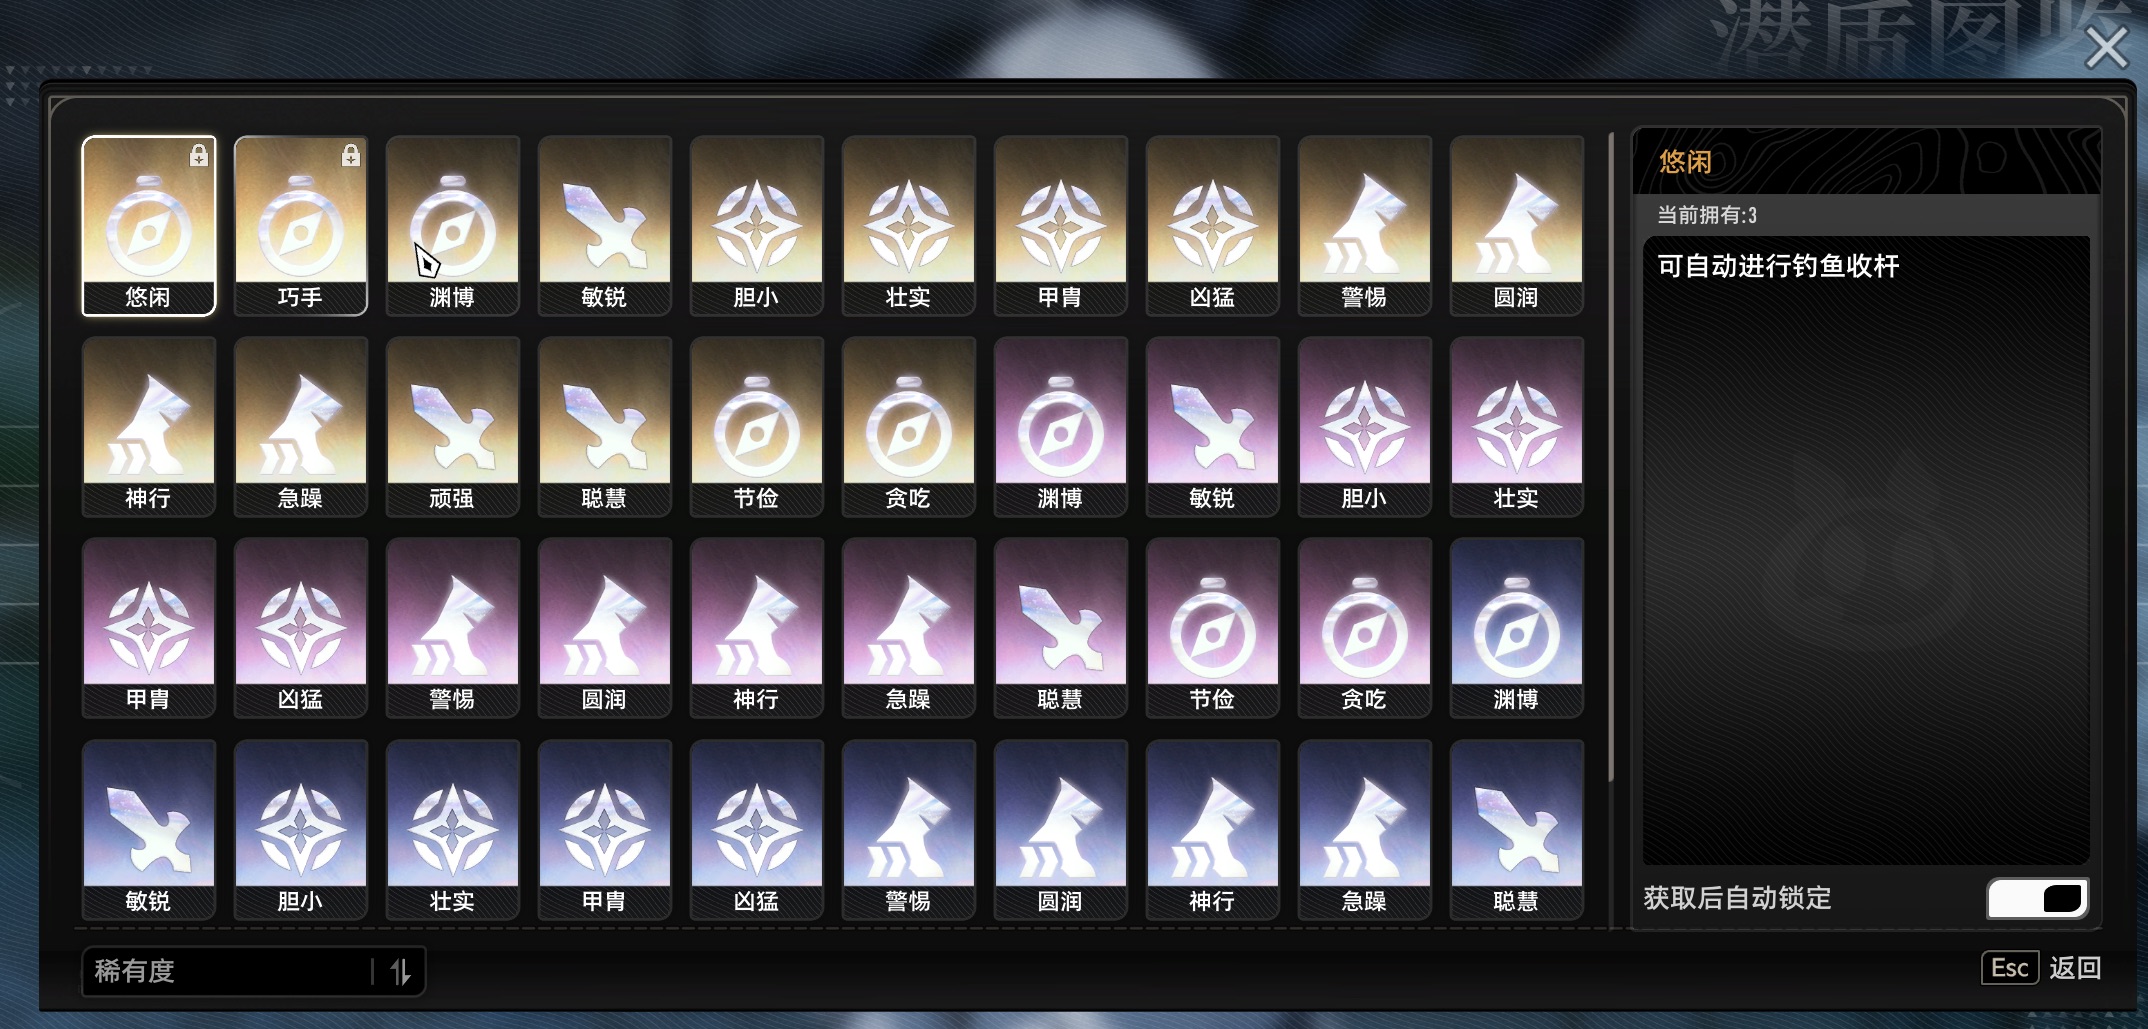Viewport: 2148px width, 1029px height.
Task: Click the trait list vertical scrollbar
Action: click(1611, 457)
